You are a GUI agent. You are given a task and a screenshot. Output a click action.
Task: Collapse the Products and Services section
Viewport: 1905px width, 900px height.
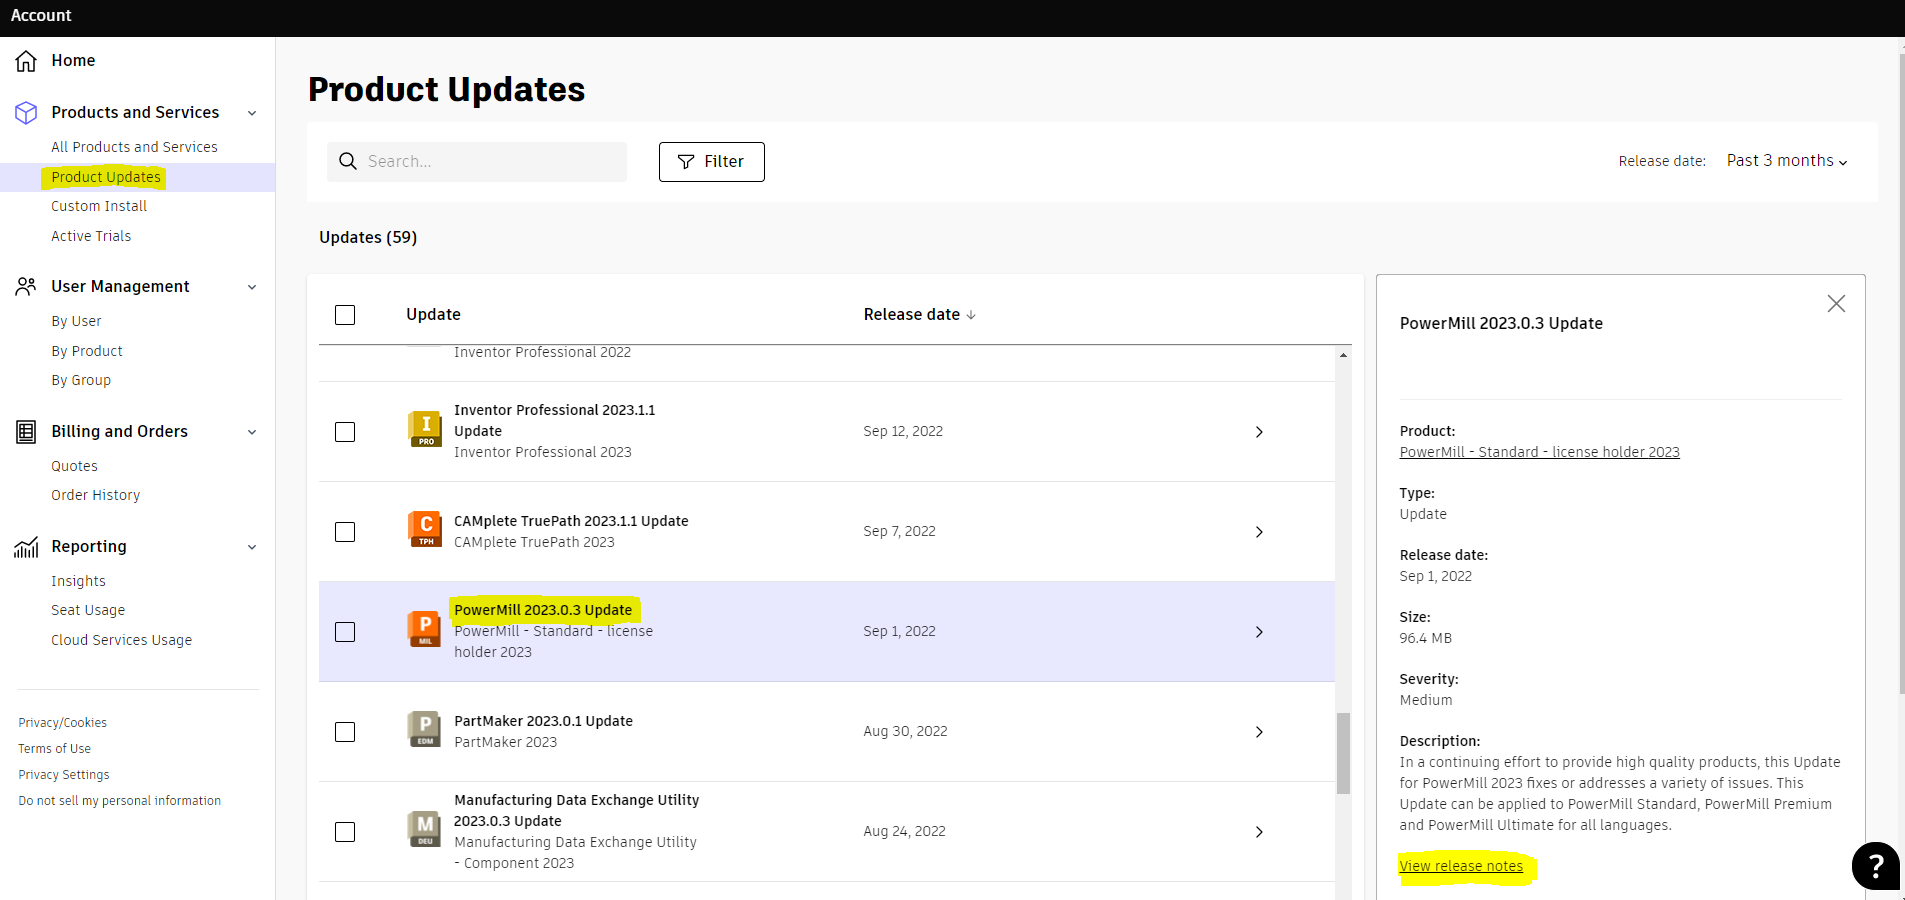coord(252,113)
